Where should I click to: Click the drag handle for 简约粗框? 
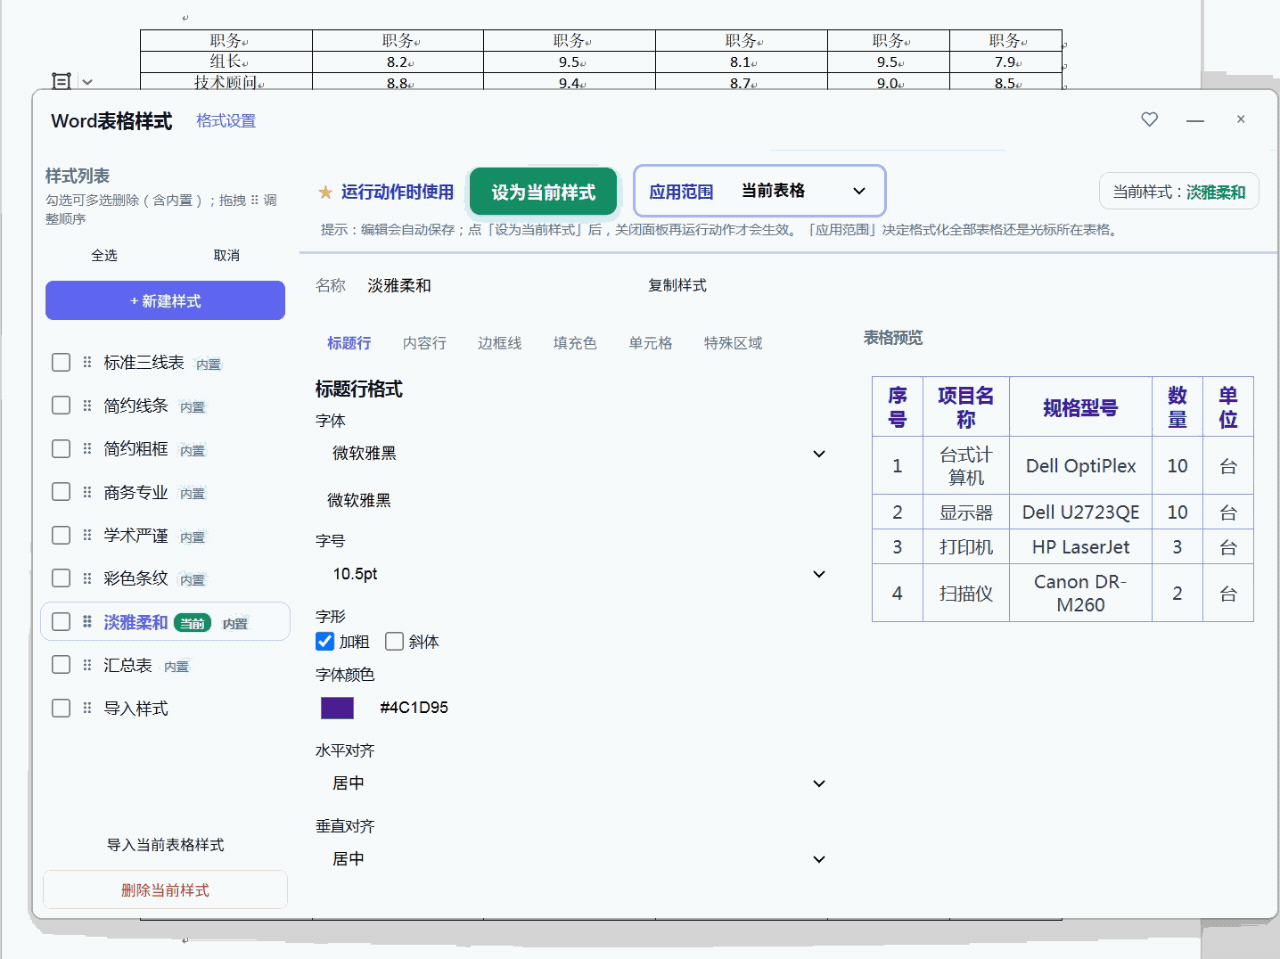[x=87, y=448]
